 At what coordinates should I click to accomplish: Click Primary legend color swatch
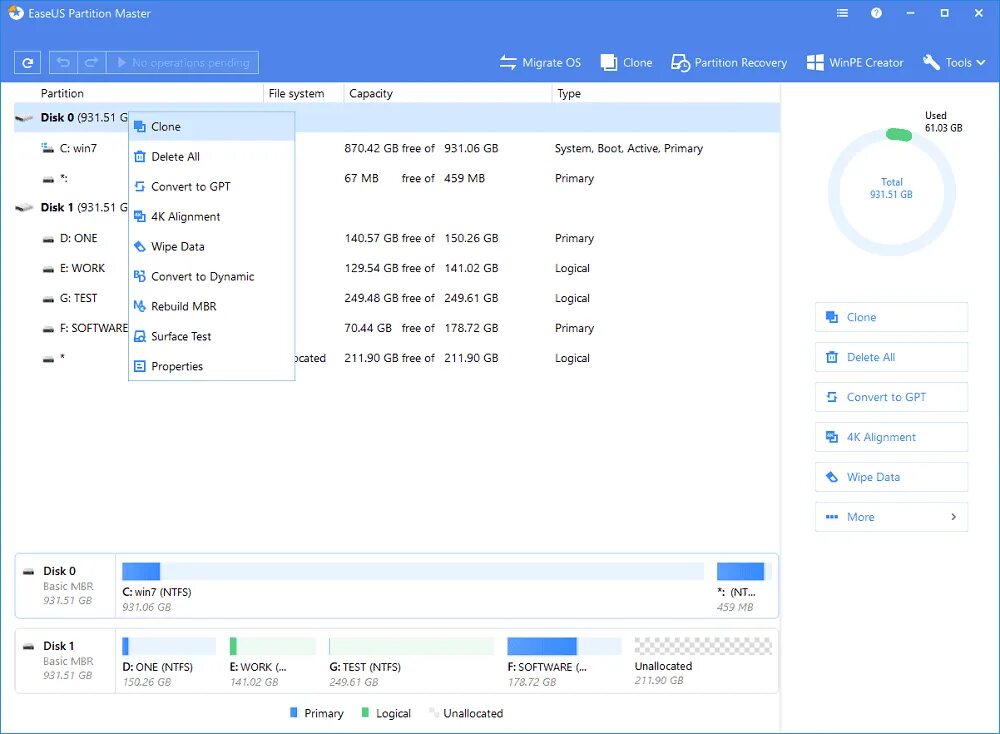(294, 712)
